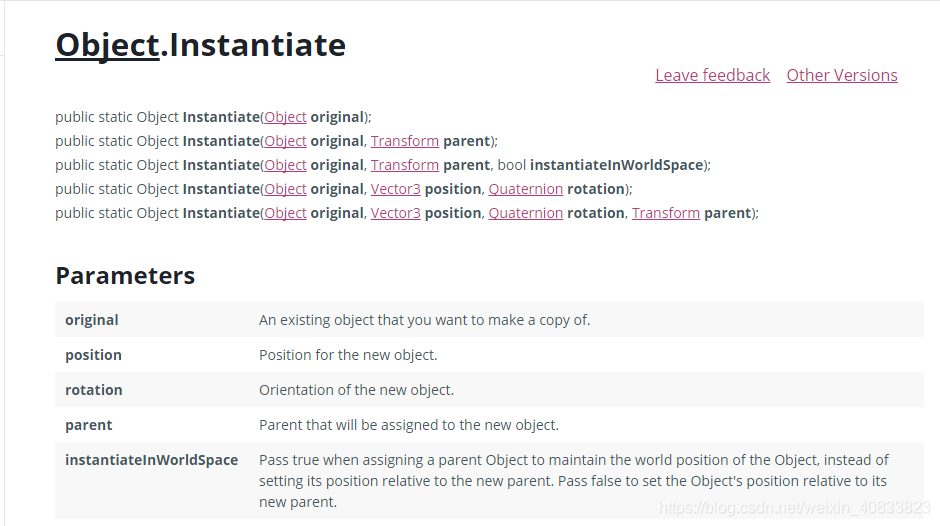Click Object link in first Instantiate signature
The image size is (940, 526).
coord(285,117)
